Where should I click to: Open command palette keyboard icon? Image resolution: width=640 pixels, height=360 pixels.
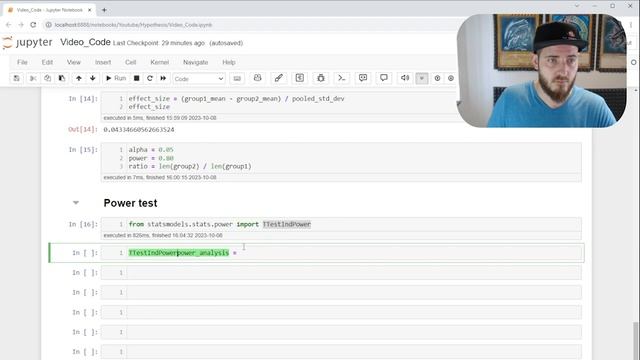[237, 78]
